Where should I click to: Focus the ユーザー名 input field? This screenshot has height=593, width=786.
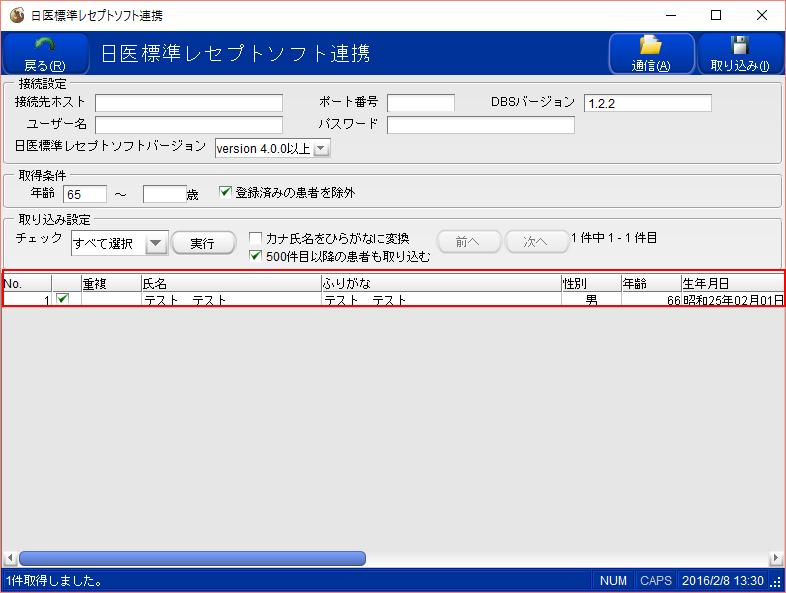point(189,125)
